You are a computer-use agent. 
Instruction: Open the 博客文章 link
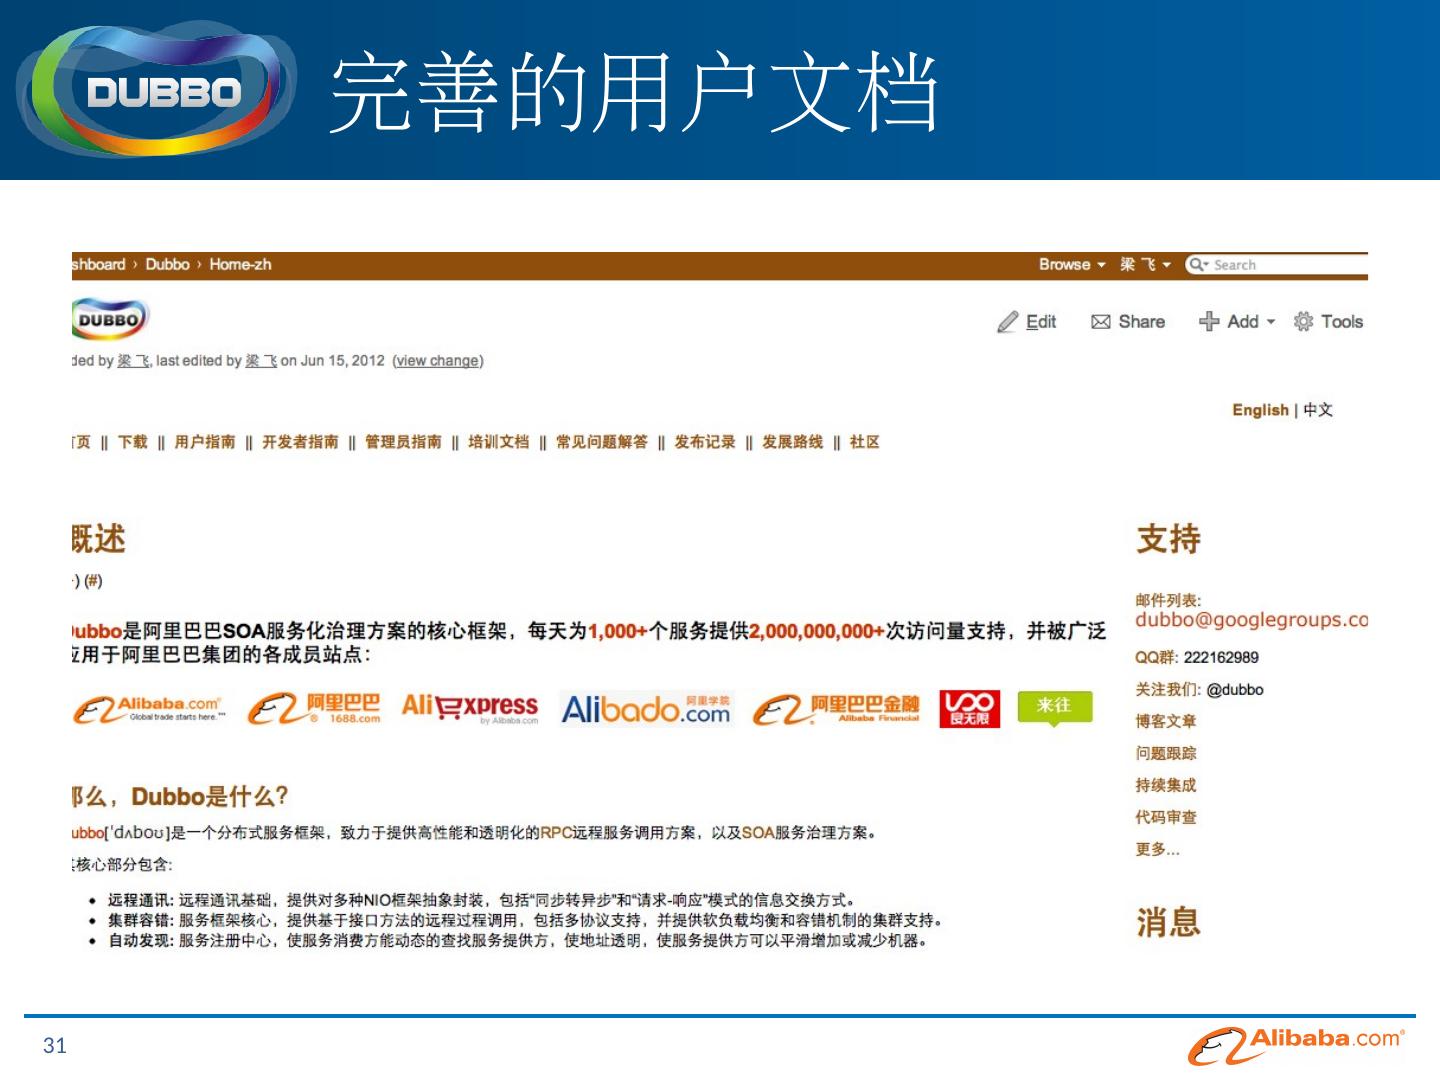[1166, 722]
